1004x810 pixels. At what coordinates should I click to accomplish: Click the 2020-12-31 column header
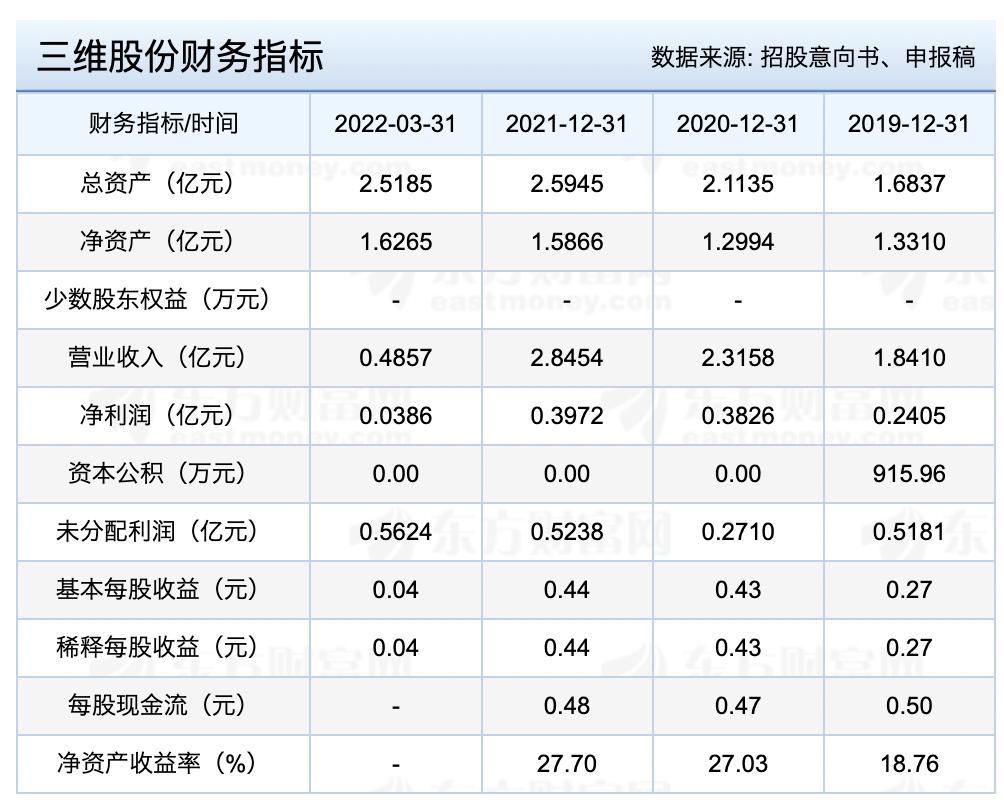coord(737,124)
